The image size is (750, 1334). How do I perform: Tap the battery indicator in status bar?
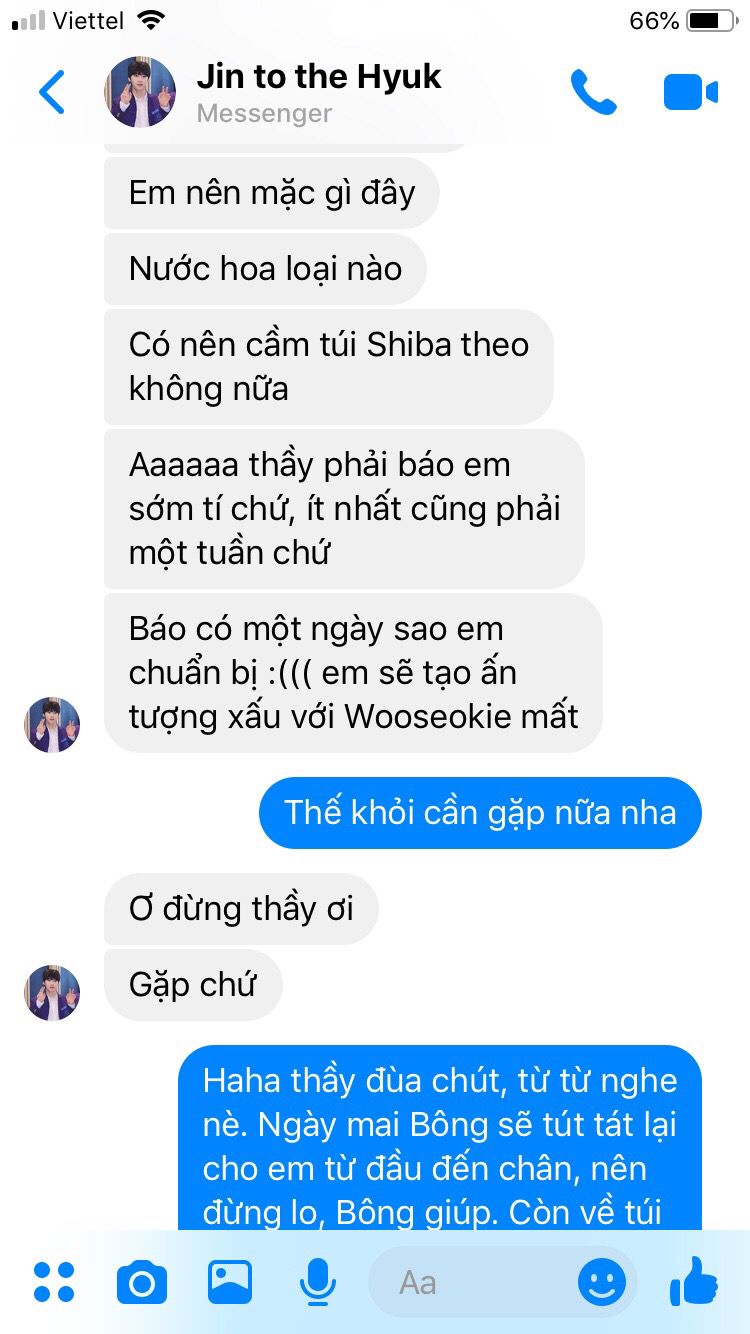pyautogui.click(x=711, y=20)
